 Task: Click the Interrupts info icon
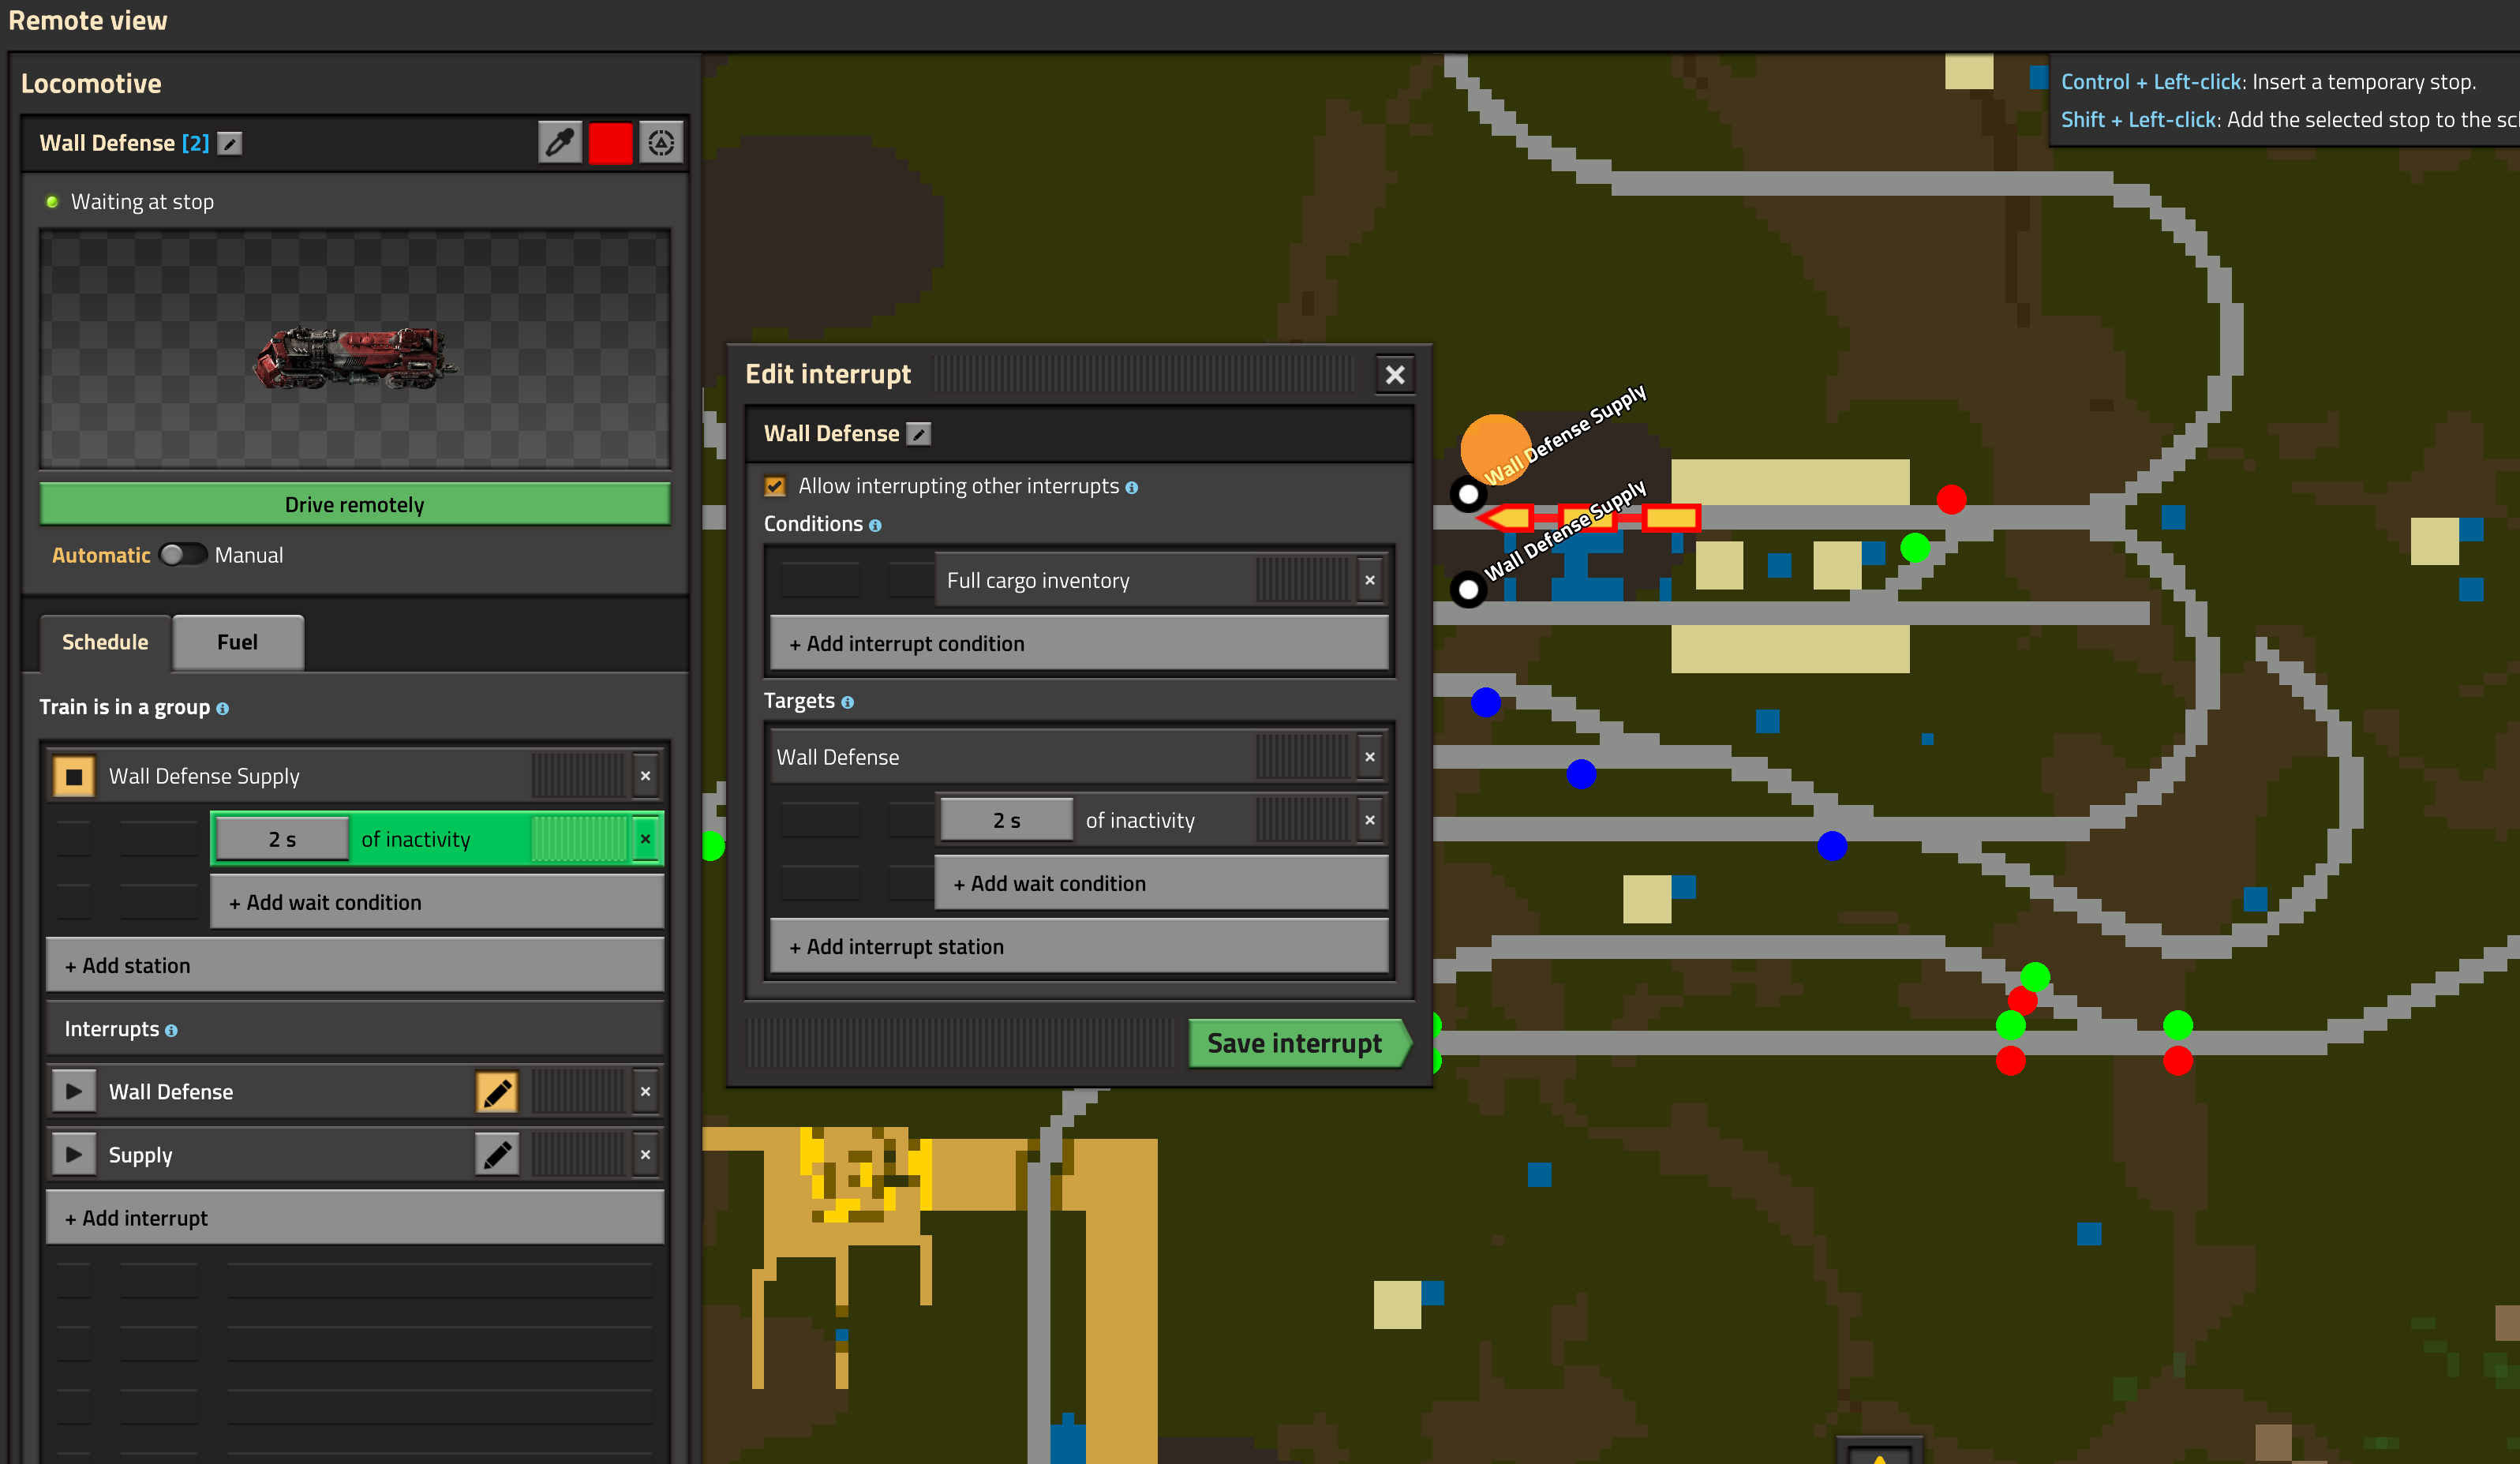click(x=171, y=1031)
